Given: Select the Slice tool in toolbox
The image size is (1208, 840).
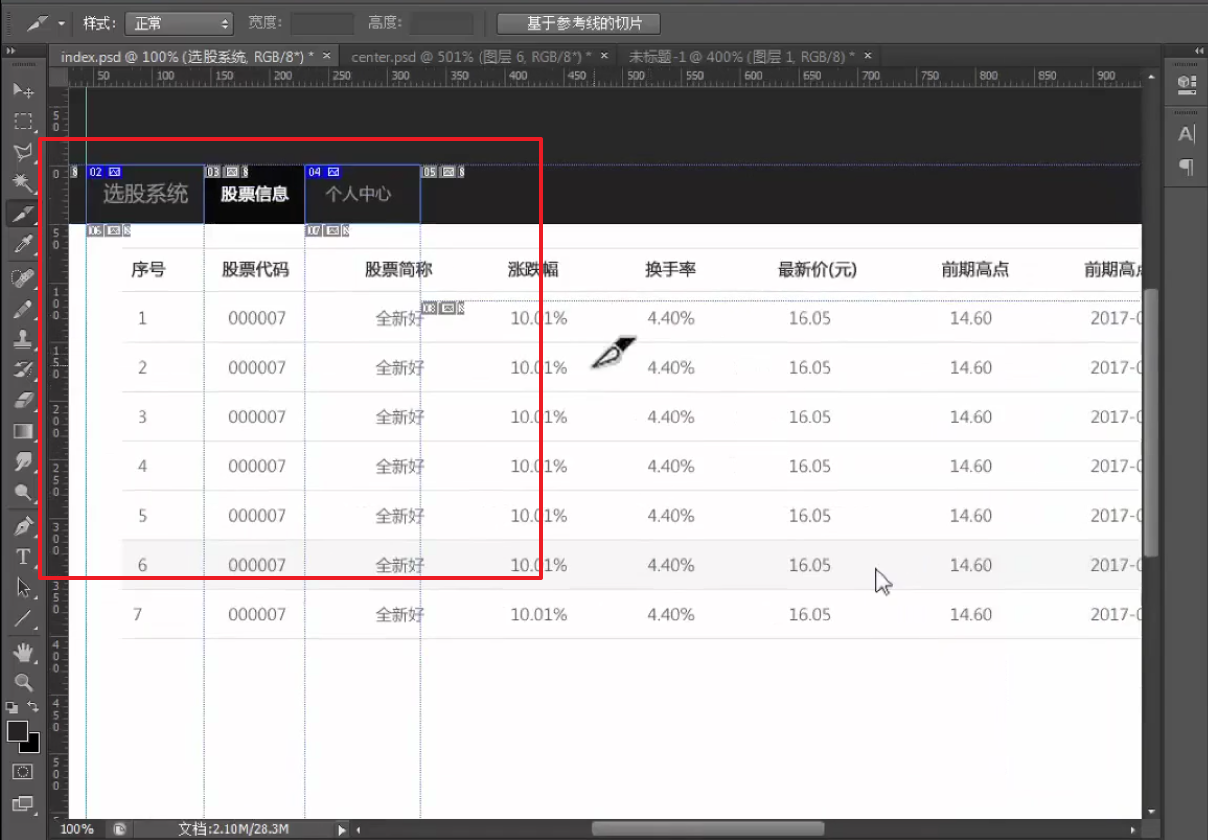Looking at the screenshot, I should 23,213.
